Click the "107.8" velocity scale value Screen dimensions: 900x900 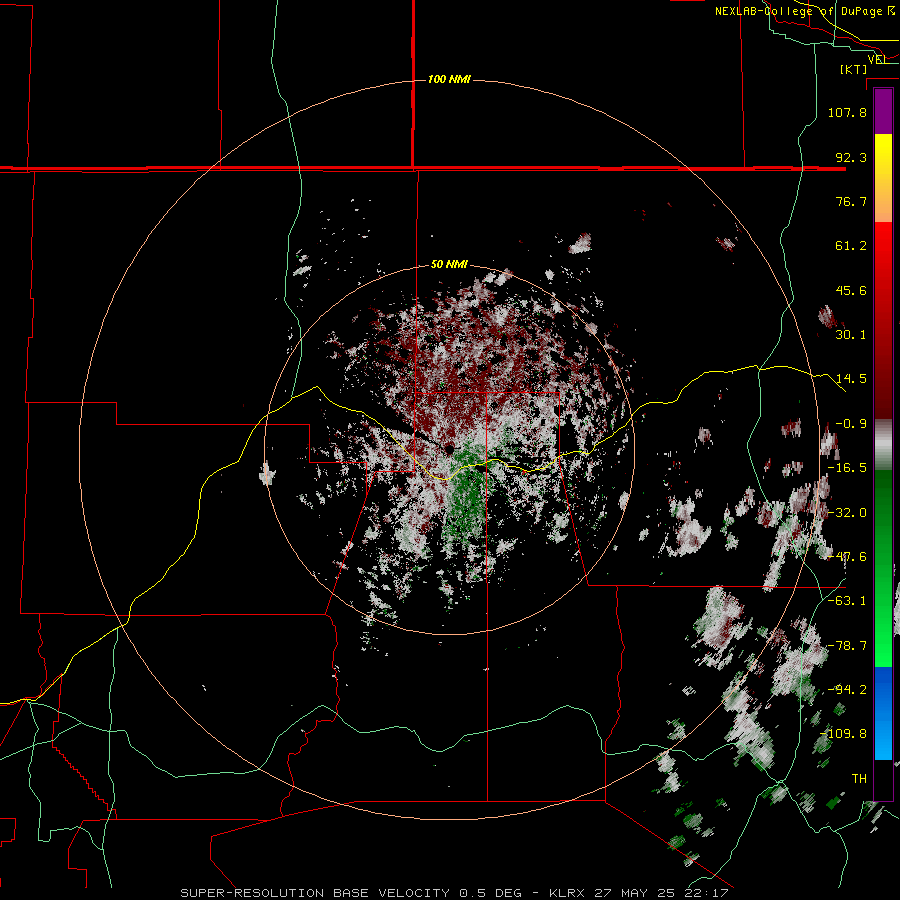click(847, 112)
